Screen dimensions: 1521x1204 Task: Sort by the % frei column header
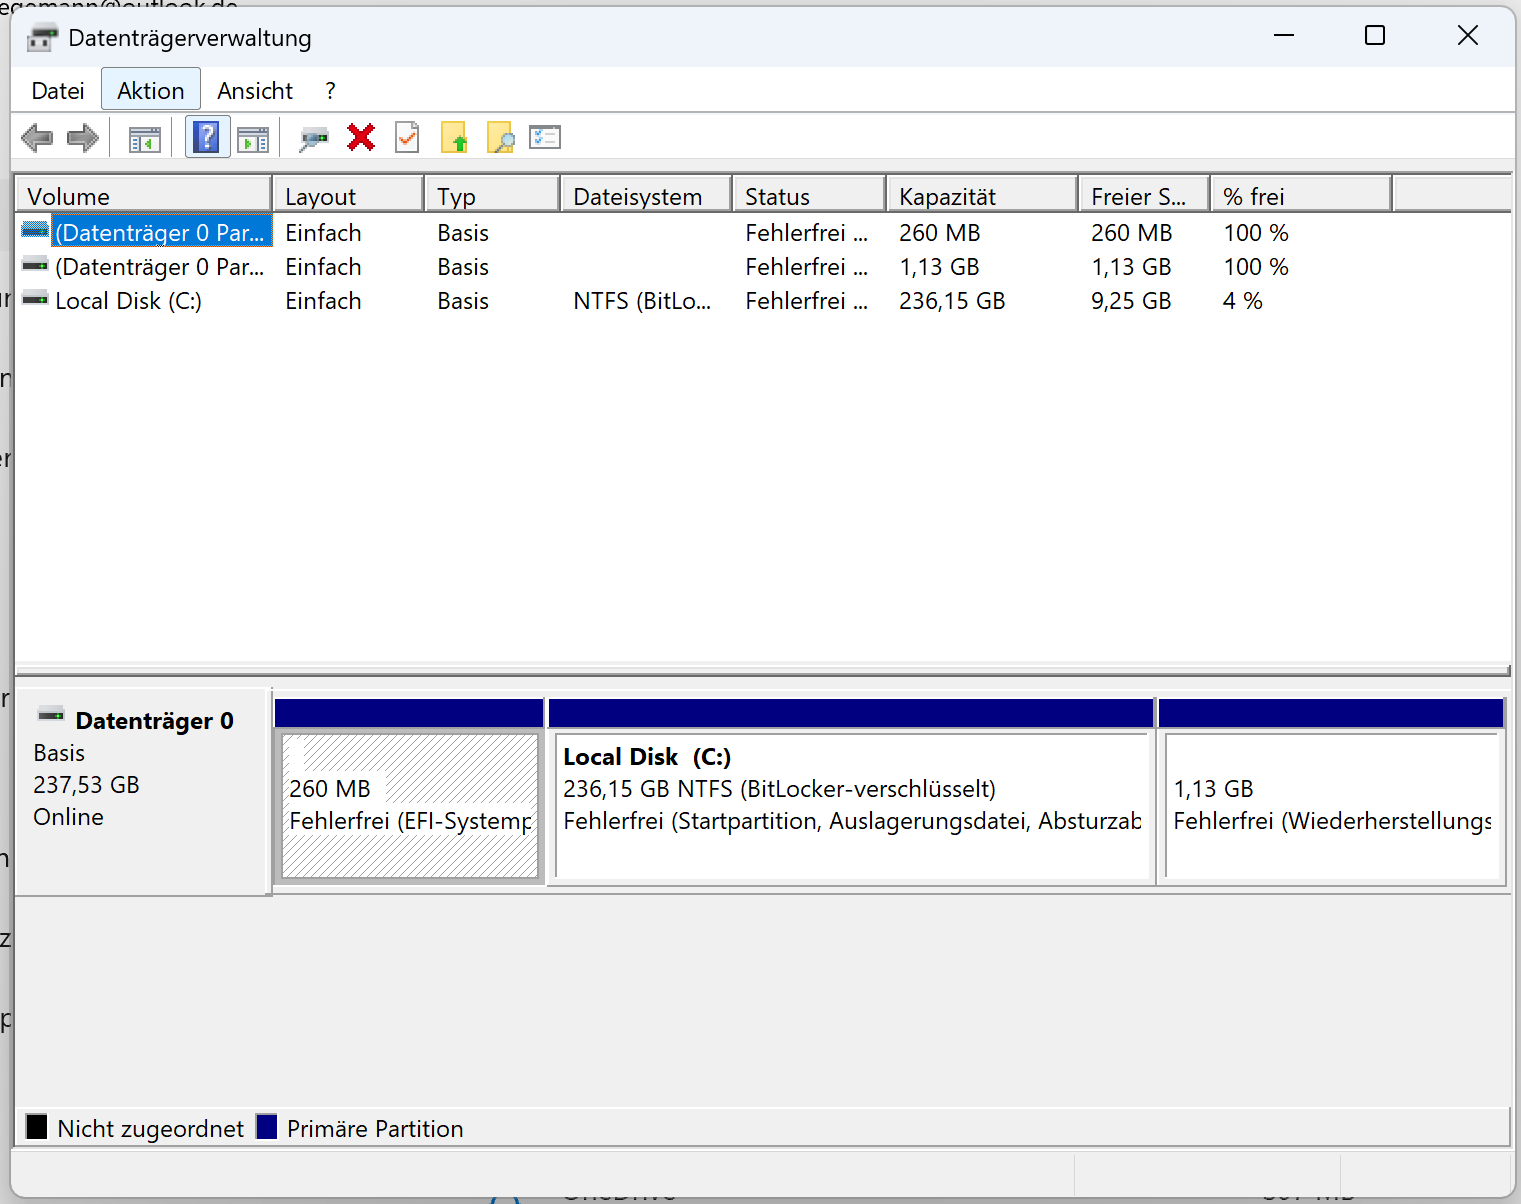(x=1301, y=196)
